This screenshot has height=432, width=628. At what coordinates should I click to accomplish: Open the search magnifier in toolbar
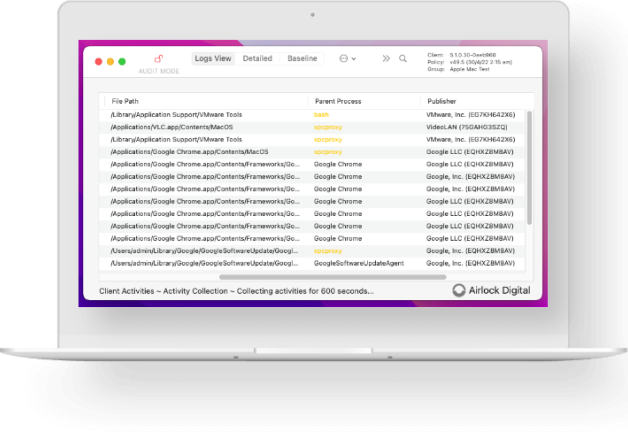tap(403, 59)
